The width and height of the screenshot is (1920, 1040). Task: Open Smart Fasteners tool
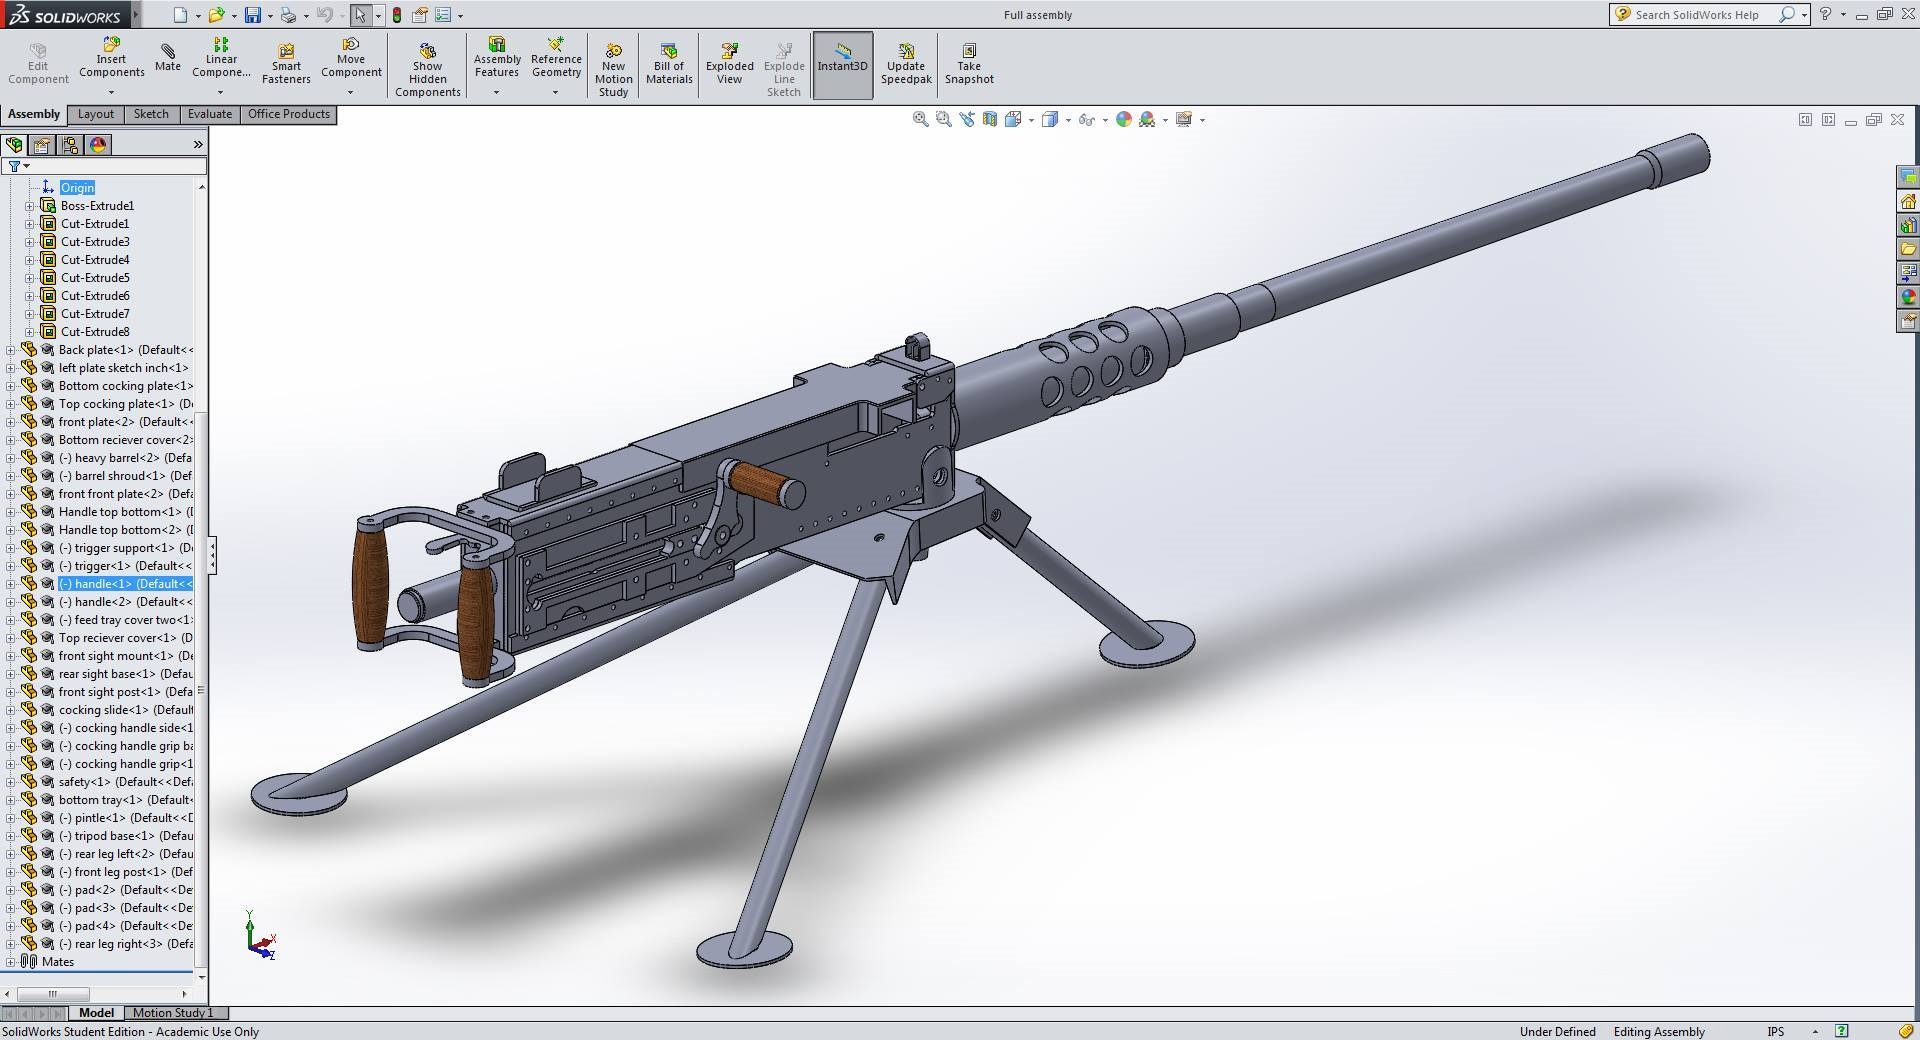(x=286, y=64)
